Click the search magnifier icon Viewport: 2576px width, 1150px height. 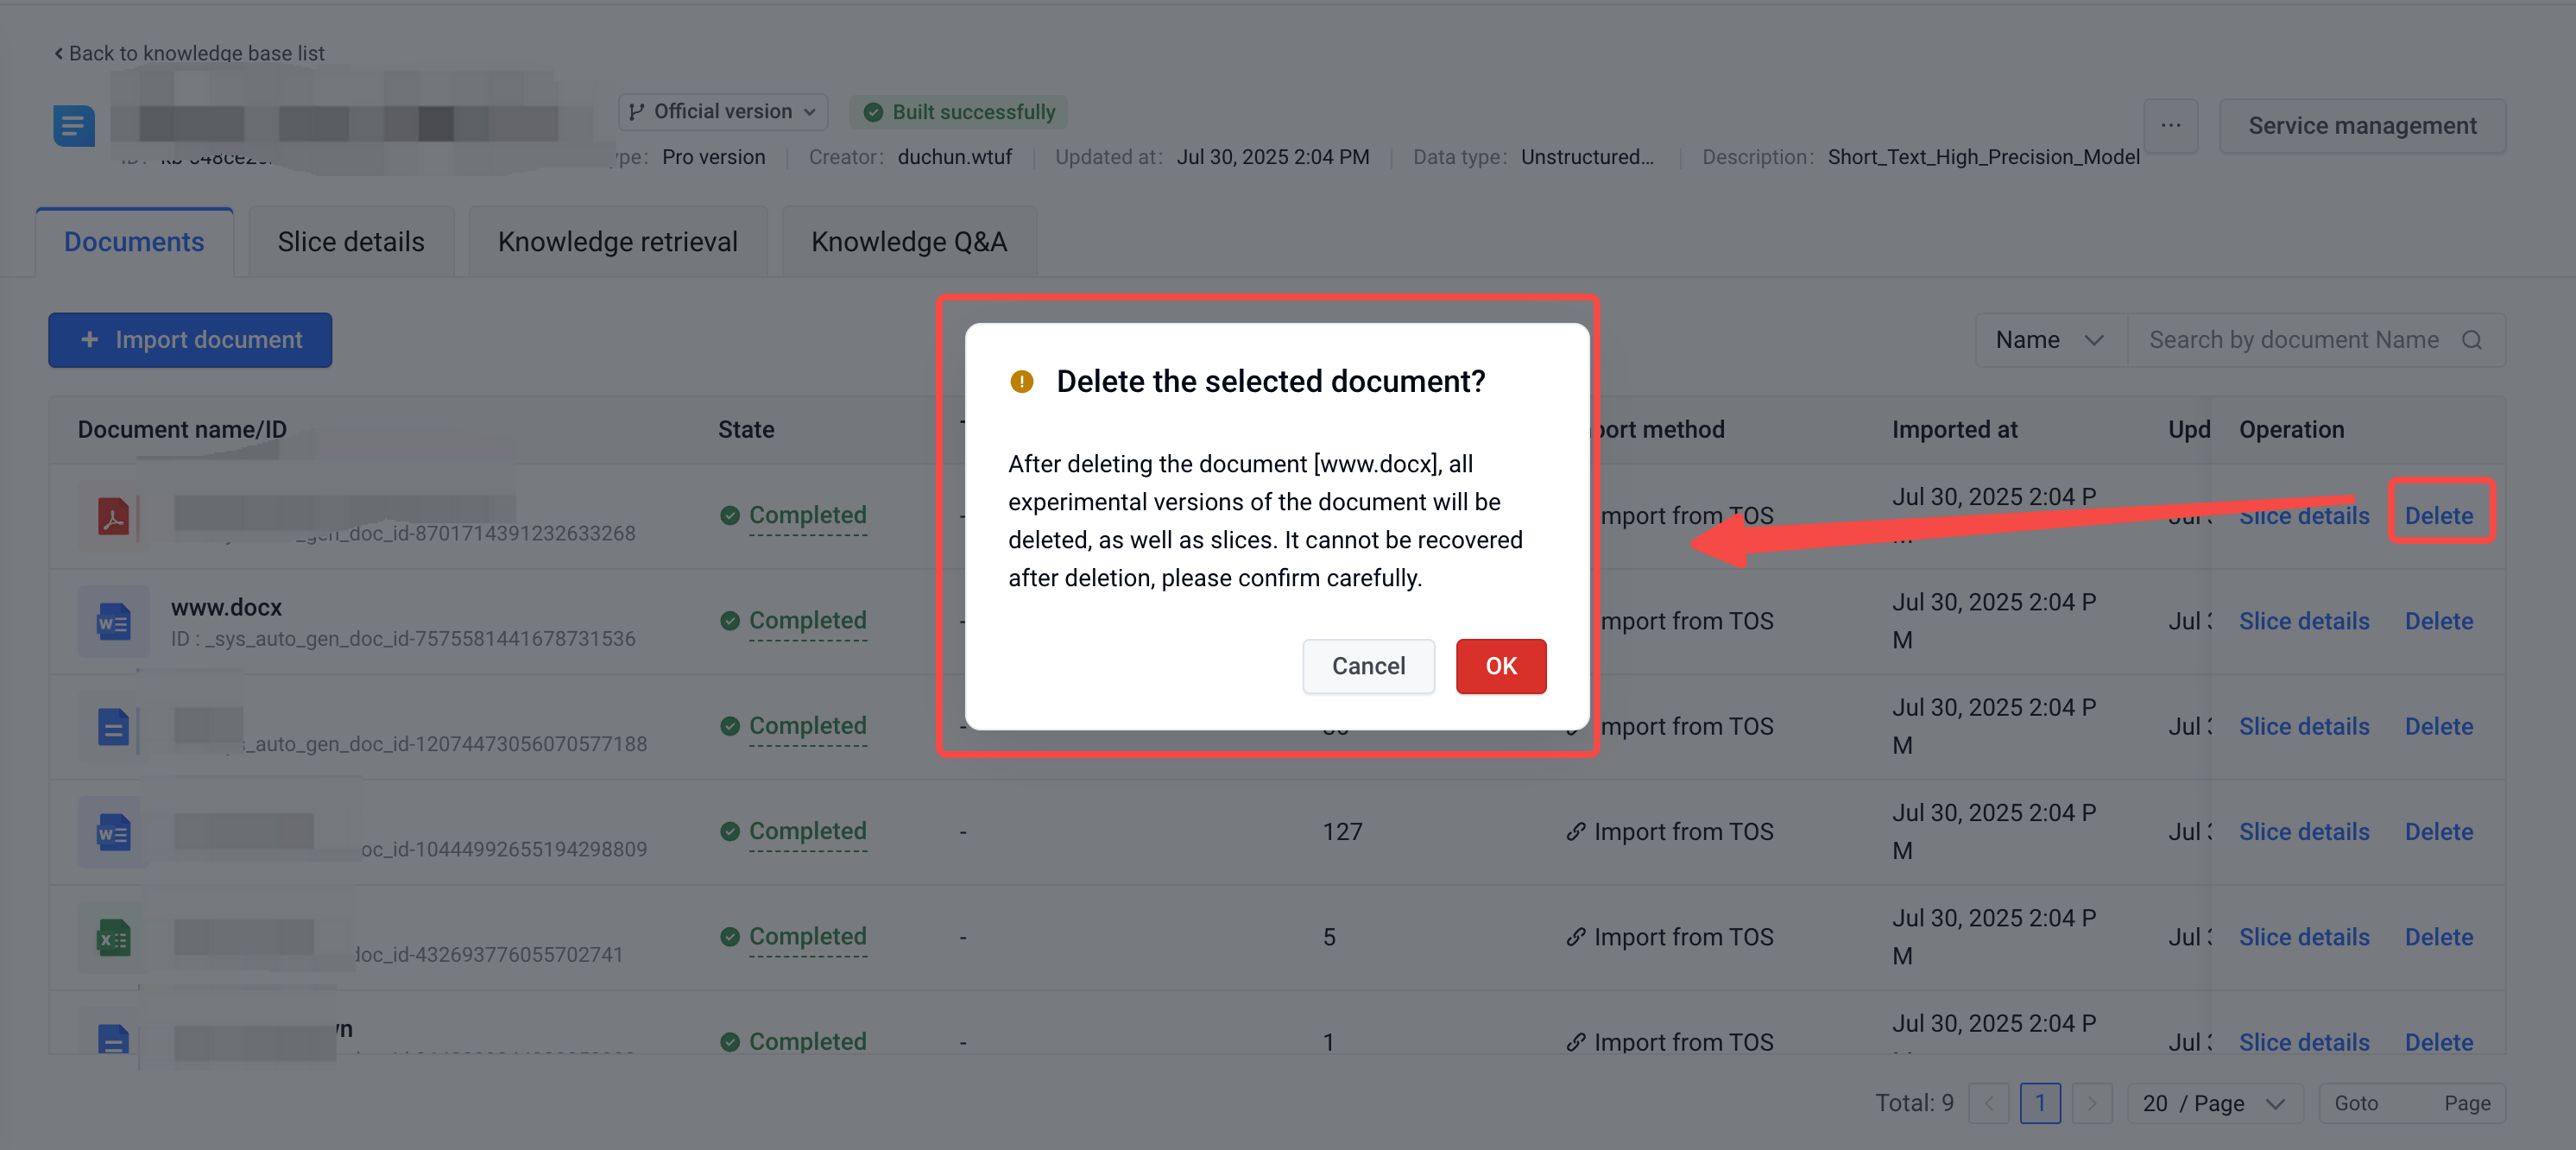(2472, 340)
